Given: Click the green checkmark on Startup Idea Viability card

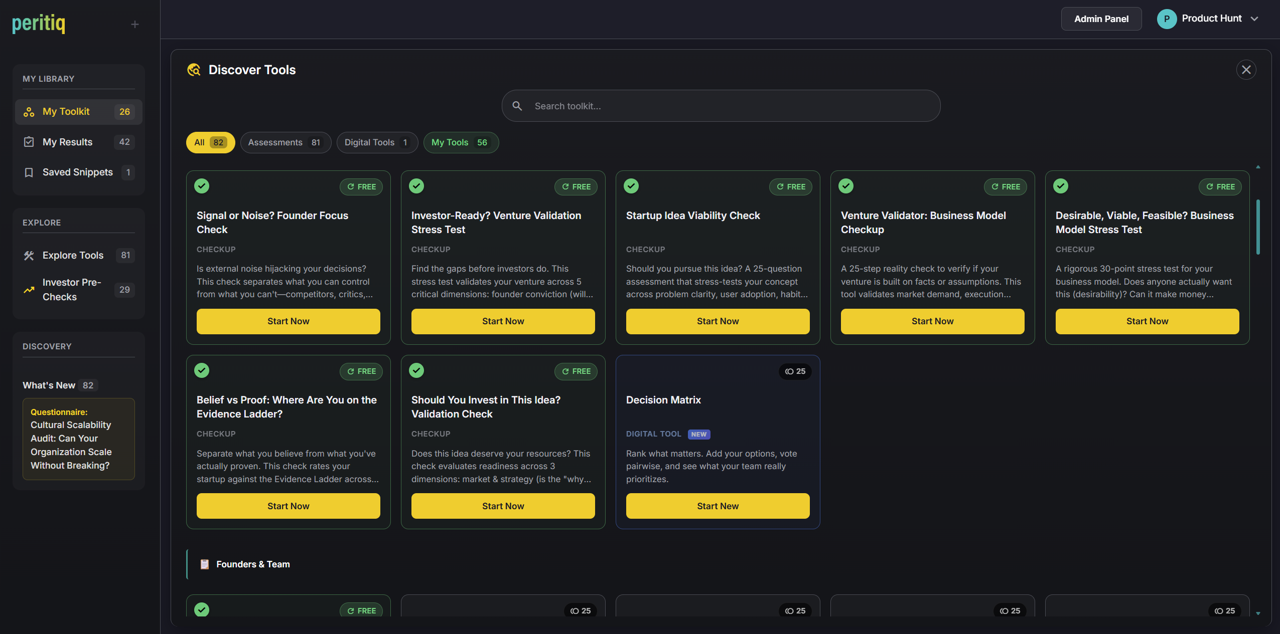Looking at the screenshot, I should pyautogui.click(x=631, y=186).
